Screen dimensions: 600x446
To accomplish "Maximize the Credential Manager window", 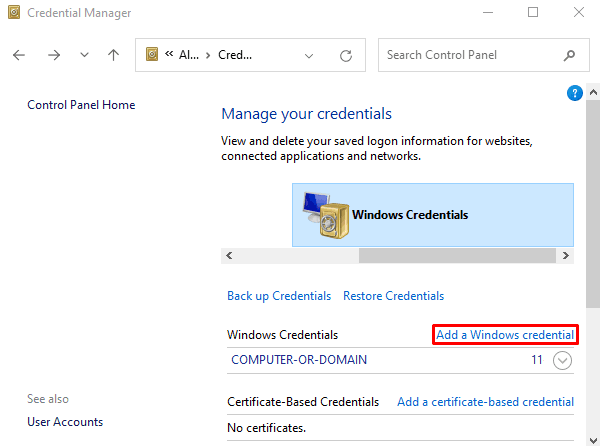I will pos(533,13).
